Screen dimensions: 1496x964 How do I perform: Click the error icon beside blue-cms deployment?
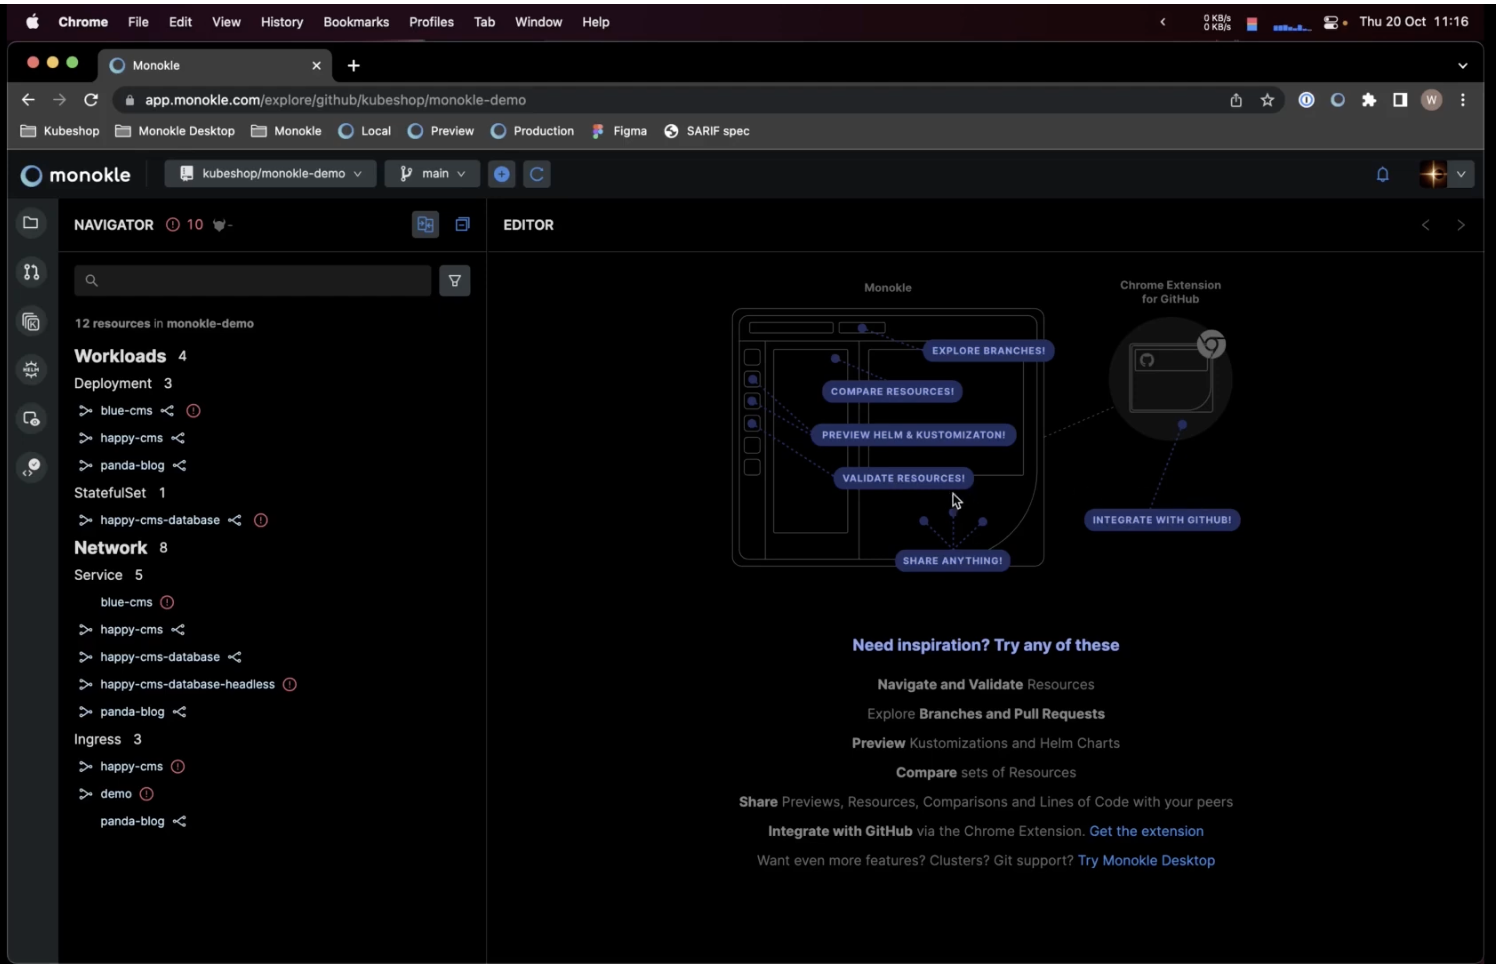point(193,411)
